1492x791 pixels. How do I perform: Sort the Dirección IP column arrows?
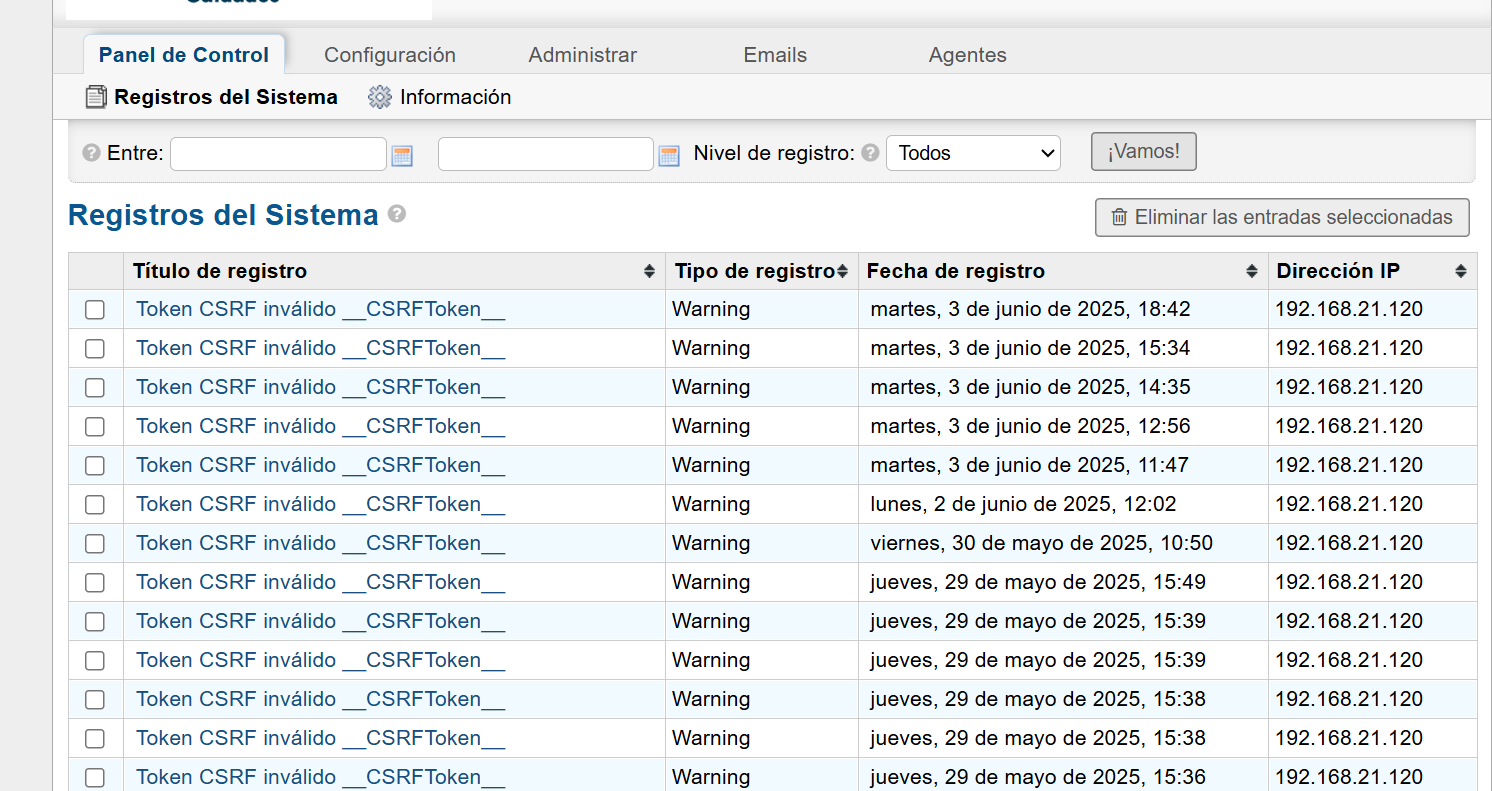coord(1461,271)
